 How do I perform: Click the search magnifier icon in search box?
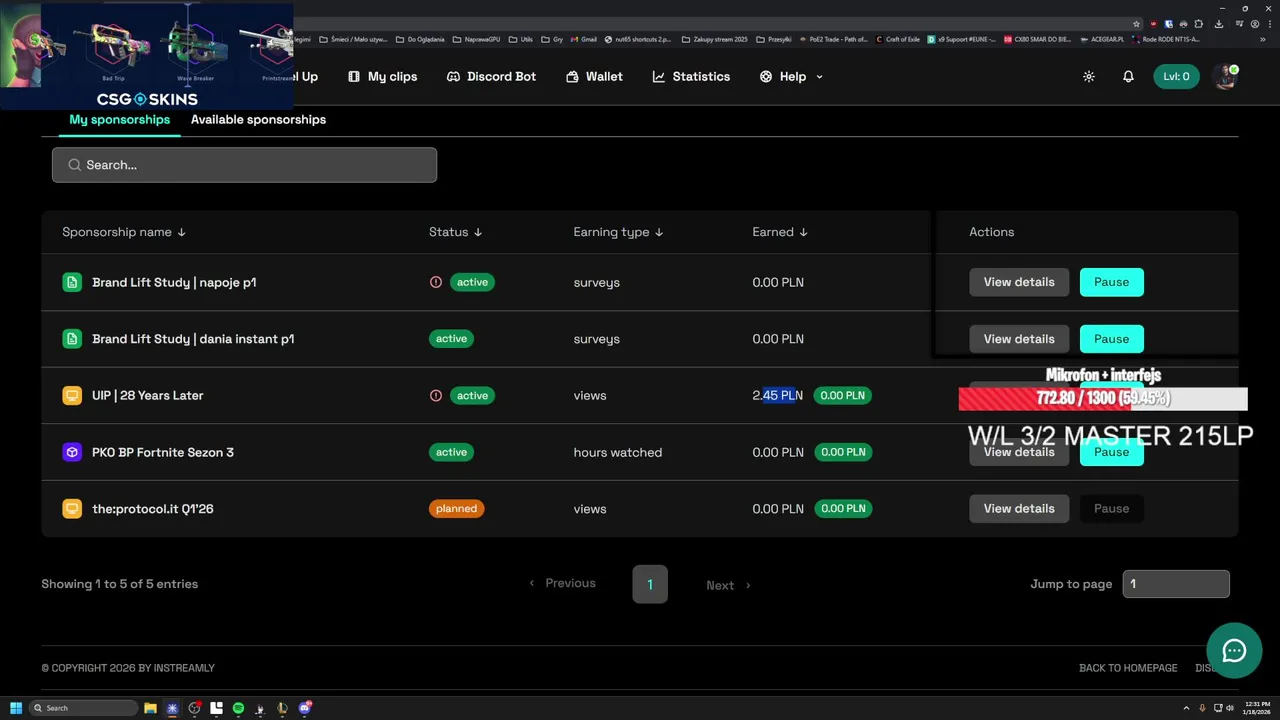click(x=75, y=165)
